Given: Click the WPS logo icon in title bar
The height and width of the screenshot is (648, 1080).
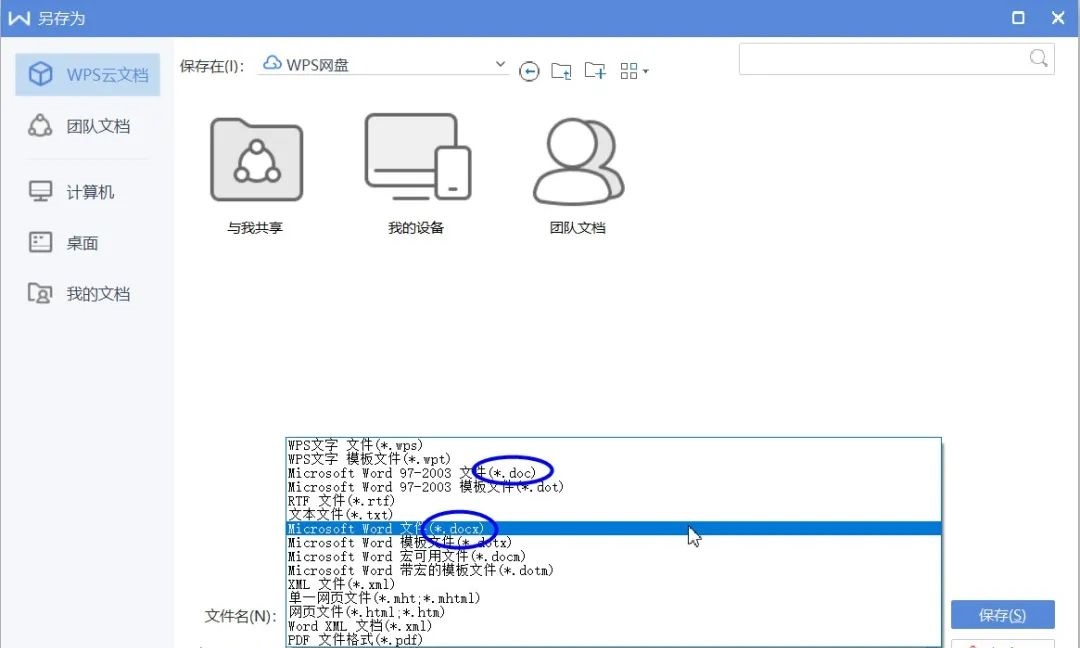Looking at the screenshot, I should click(x=19, y=18).
